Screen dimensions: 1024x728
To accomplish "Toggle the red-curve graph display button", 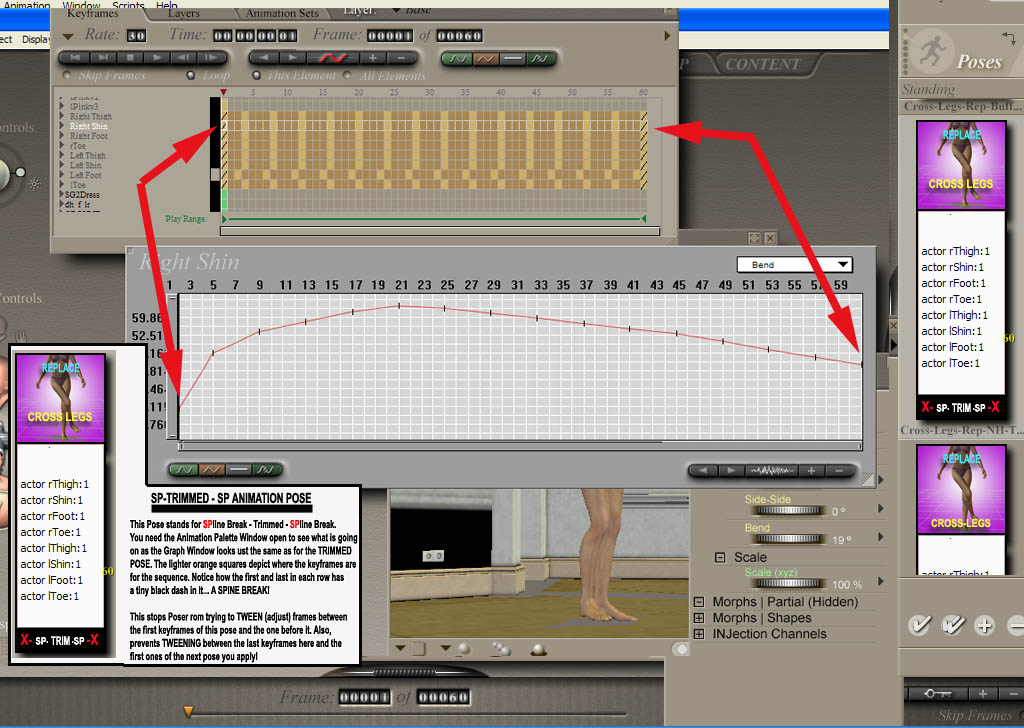I will [332, 58].
